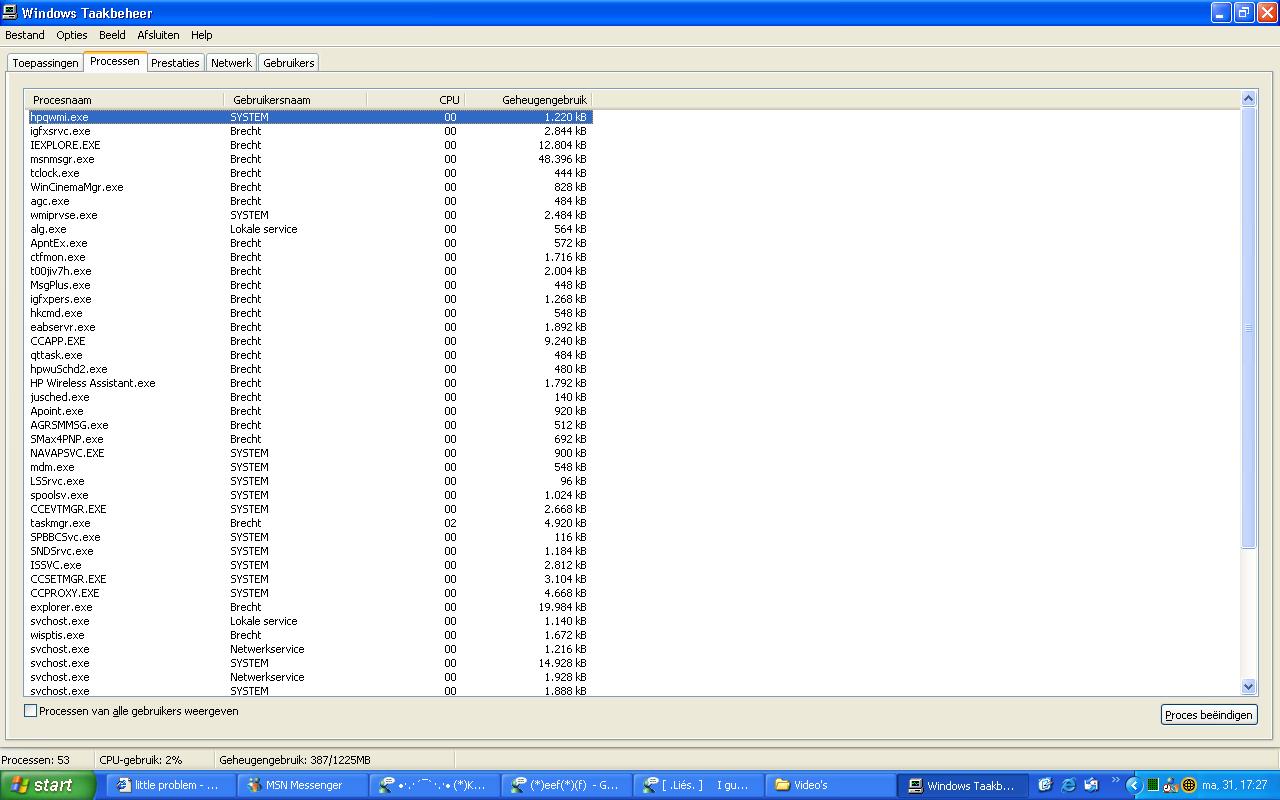Expand quick launch overflow chevron
1280x800 pixels.
tap(1115, 782)
